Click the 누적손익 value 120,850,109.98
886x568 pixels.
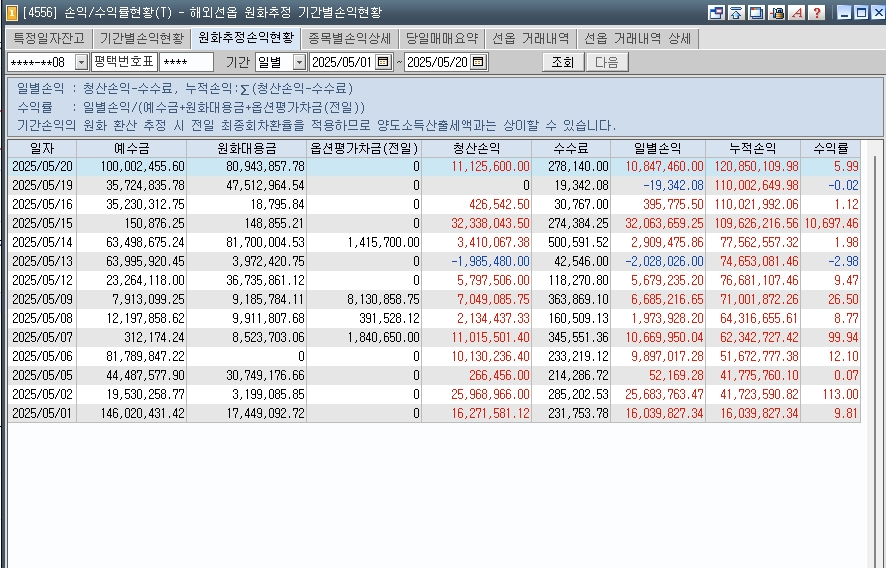757,166
